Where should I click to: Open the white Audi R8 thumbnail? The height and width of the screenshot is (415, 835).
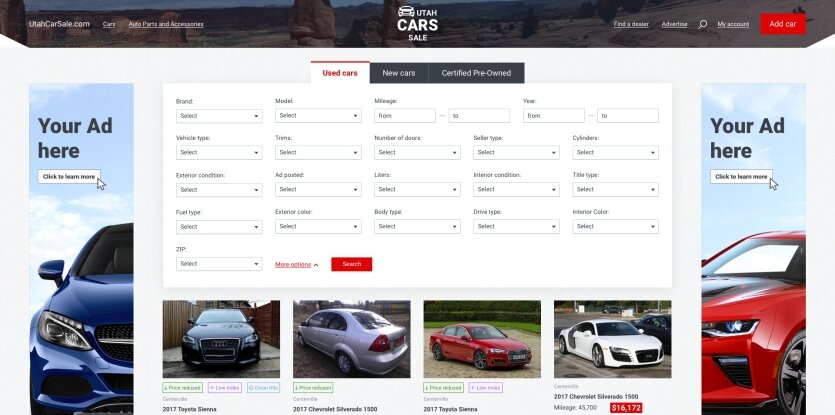tap(612, 339)
